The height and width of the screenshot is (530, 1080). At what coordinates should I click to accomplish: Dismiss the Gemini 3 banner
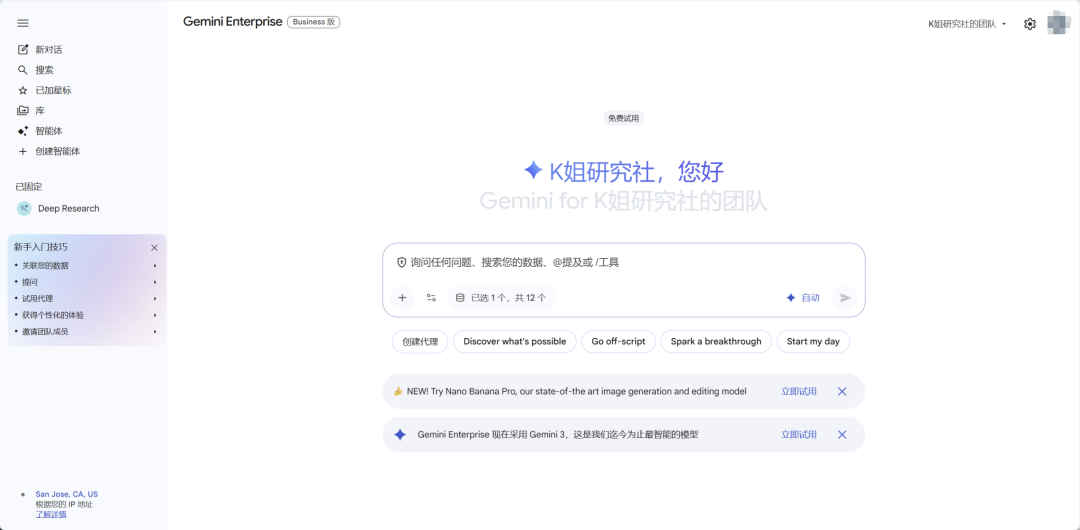(x=842, y=435)
